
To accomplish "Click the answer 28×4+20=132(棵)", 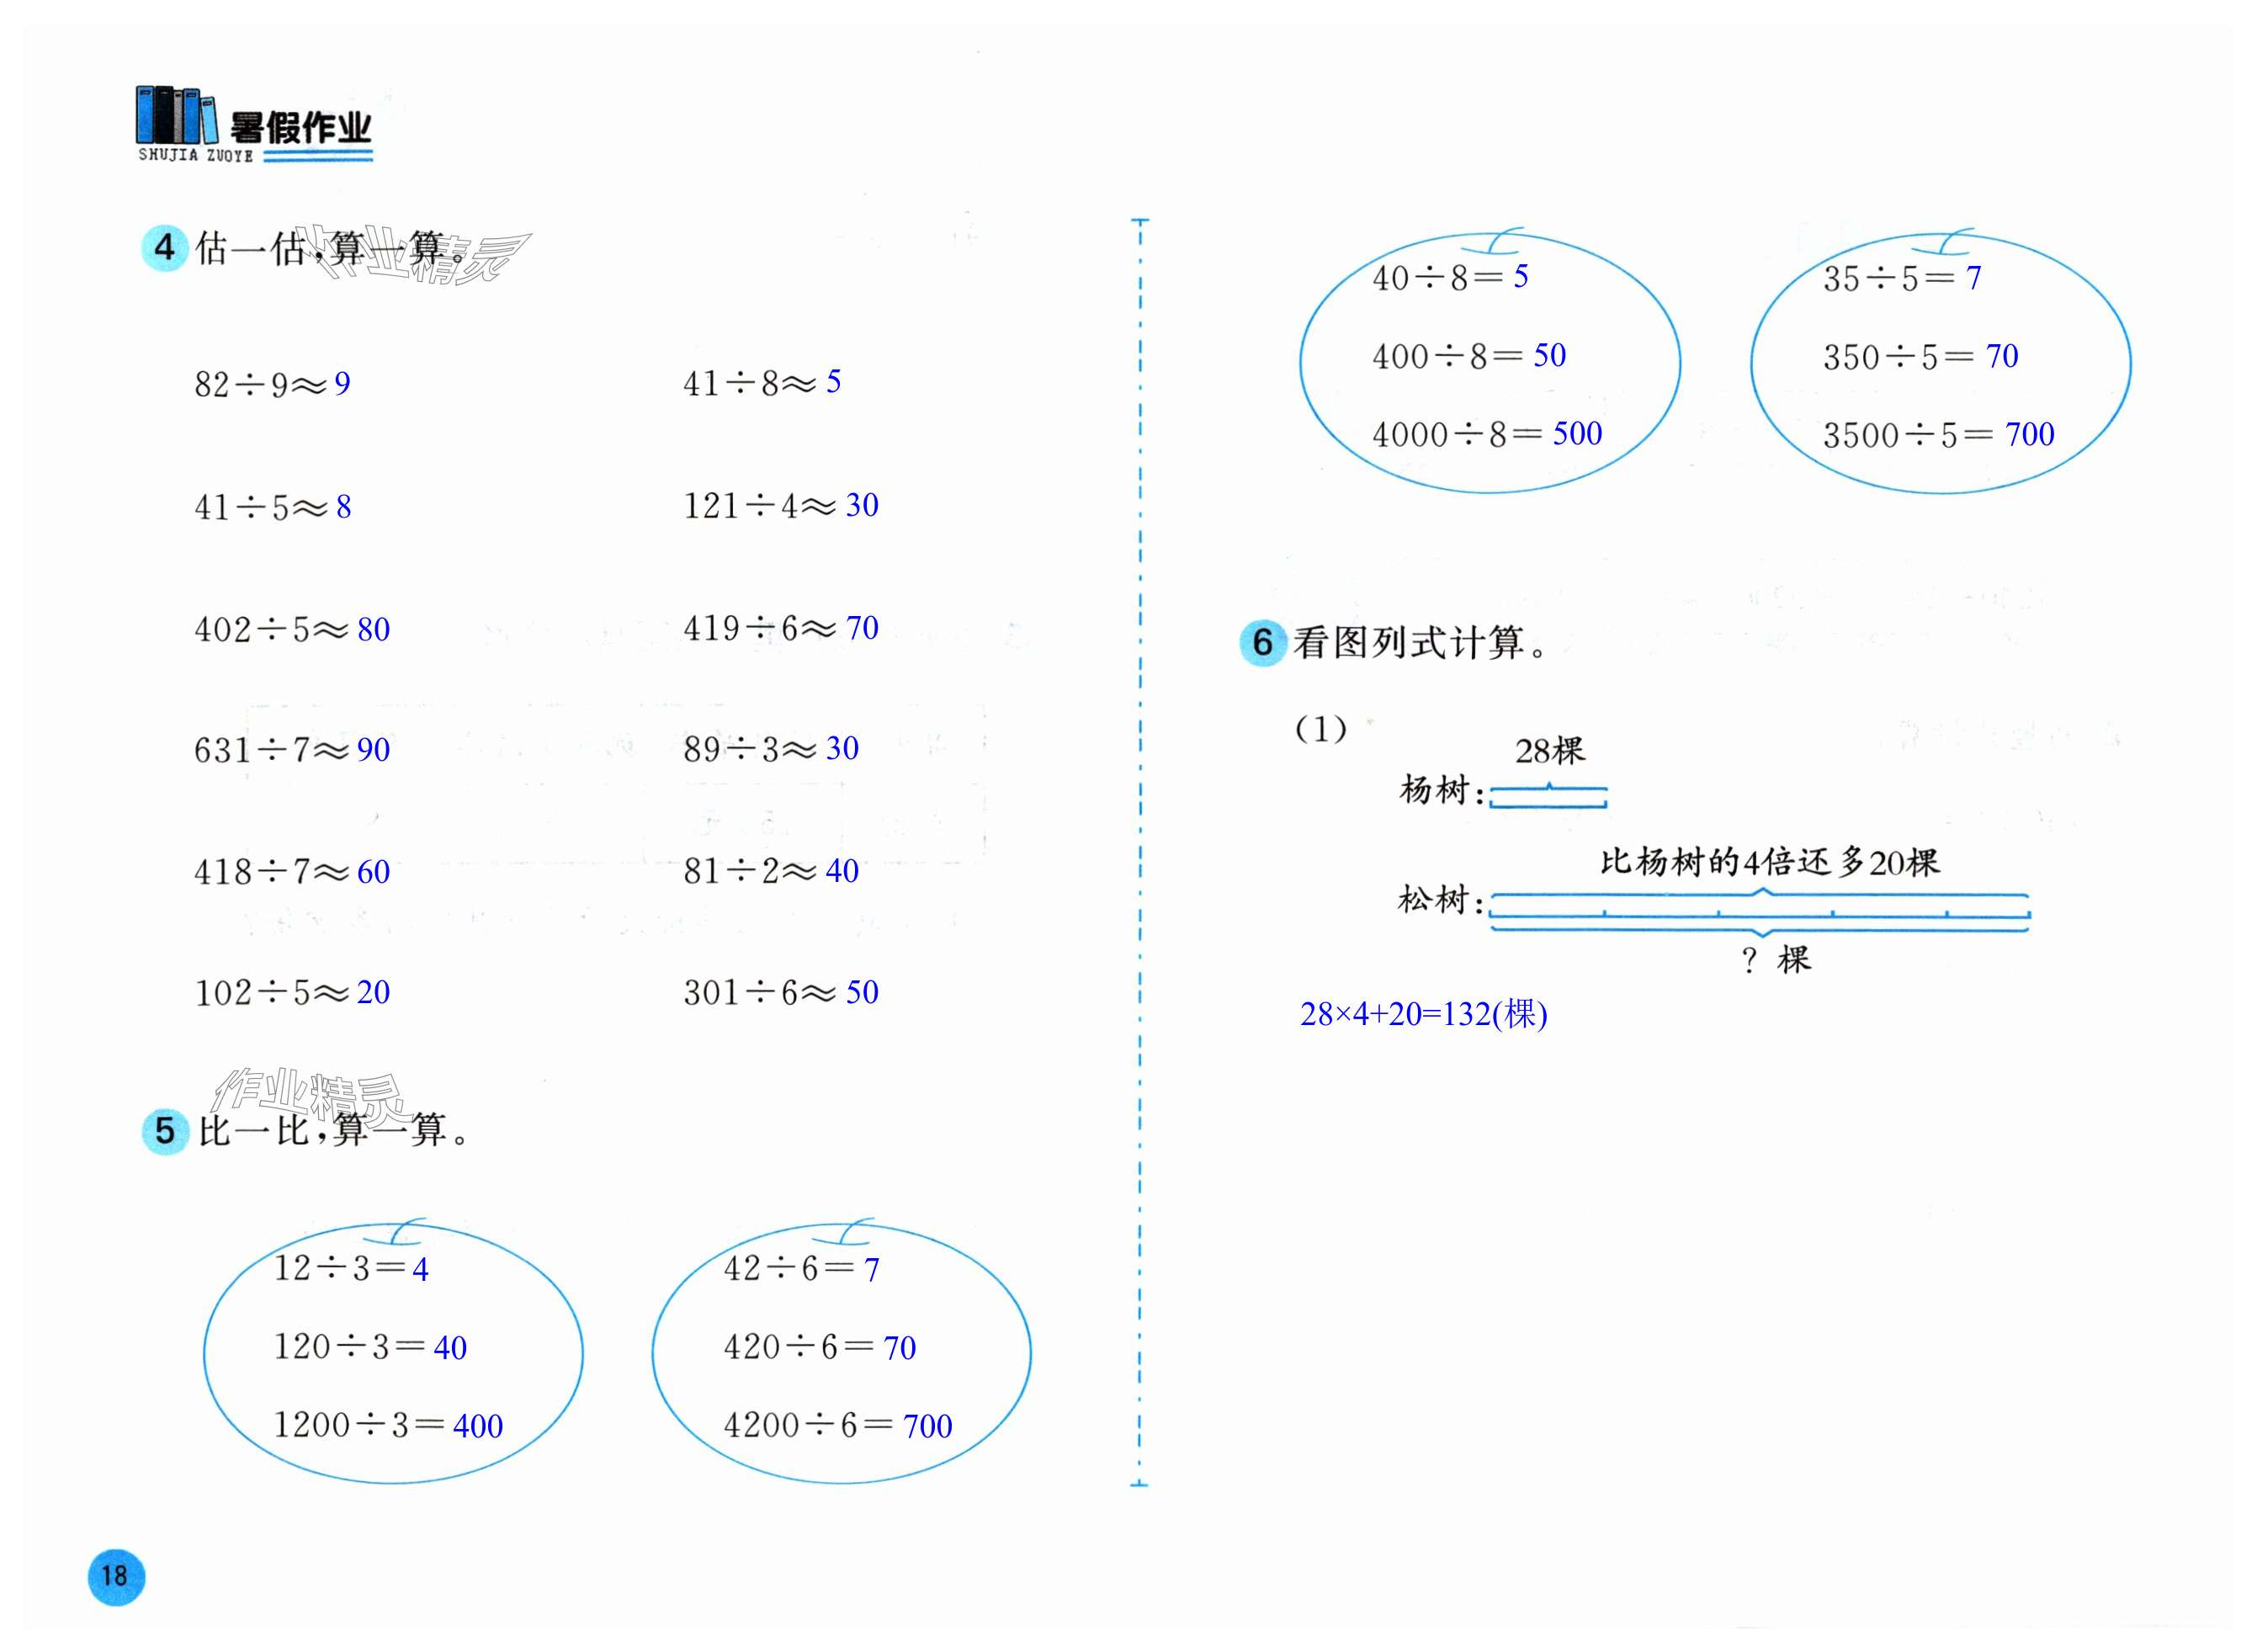I will coord(1423,1015).
